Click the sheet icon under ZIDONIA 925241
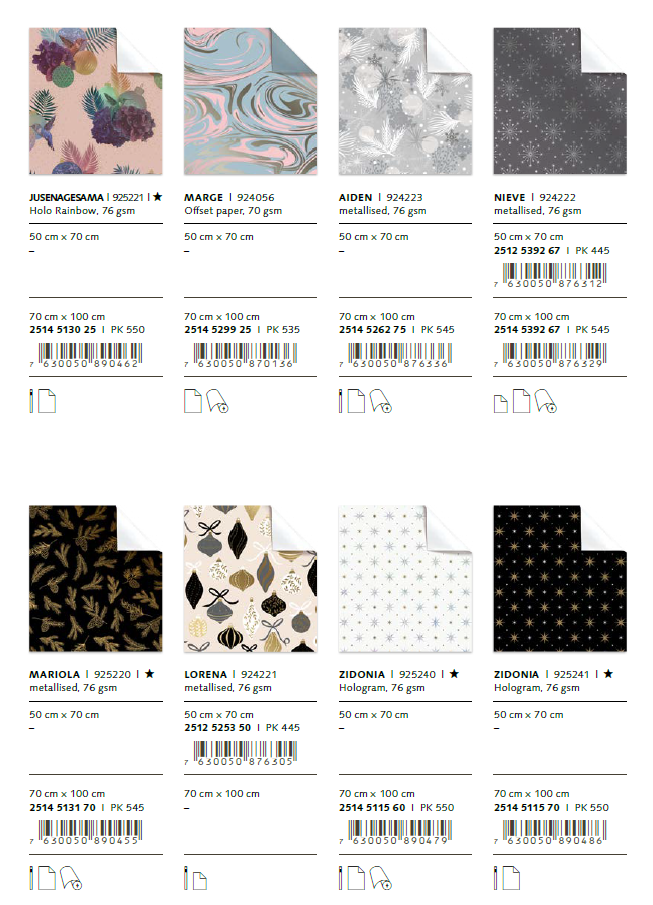This screenshot has height=905, width=653. (511, 877)
